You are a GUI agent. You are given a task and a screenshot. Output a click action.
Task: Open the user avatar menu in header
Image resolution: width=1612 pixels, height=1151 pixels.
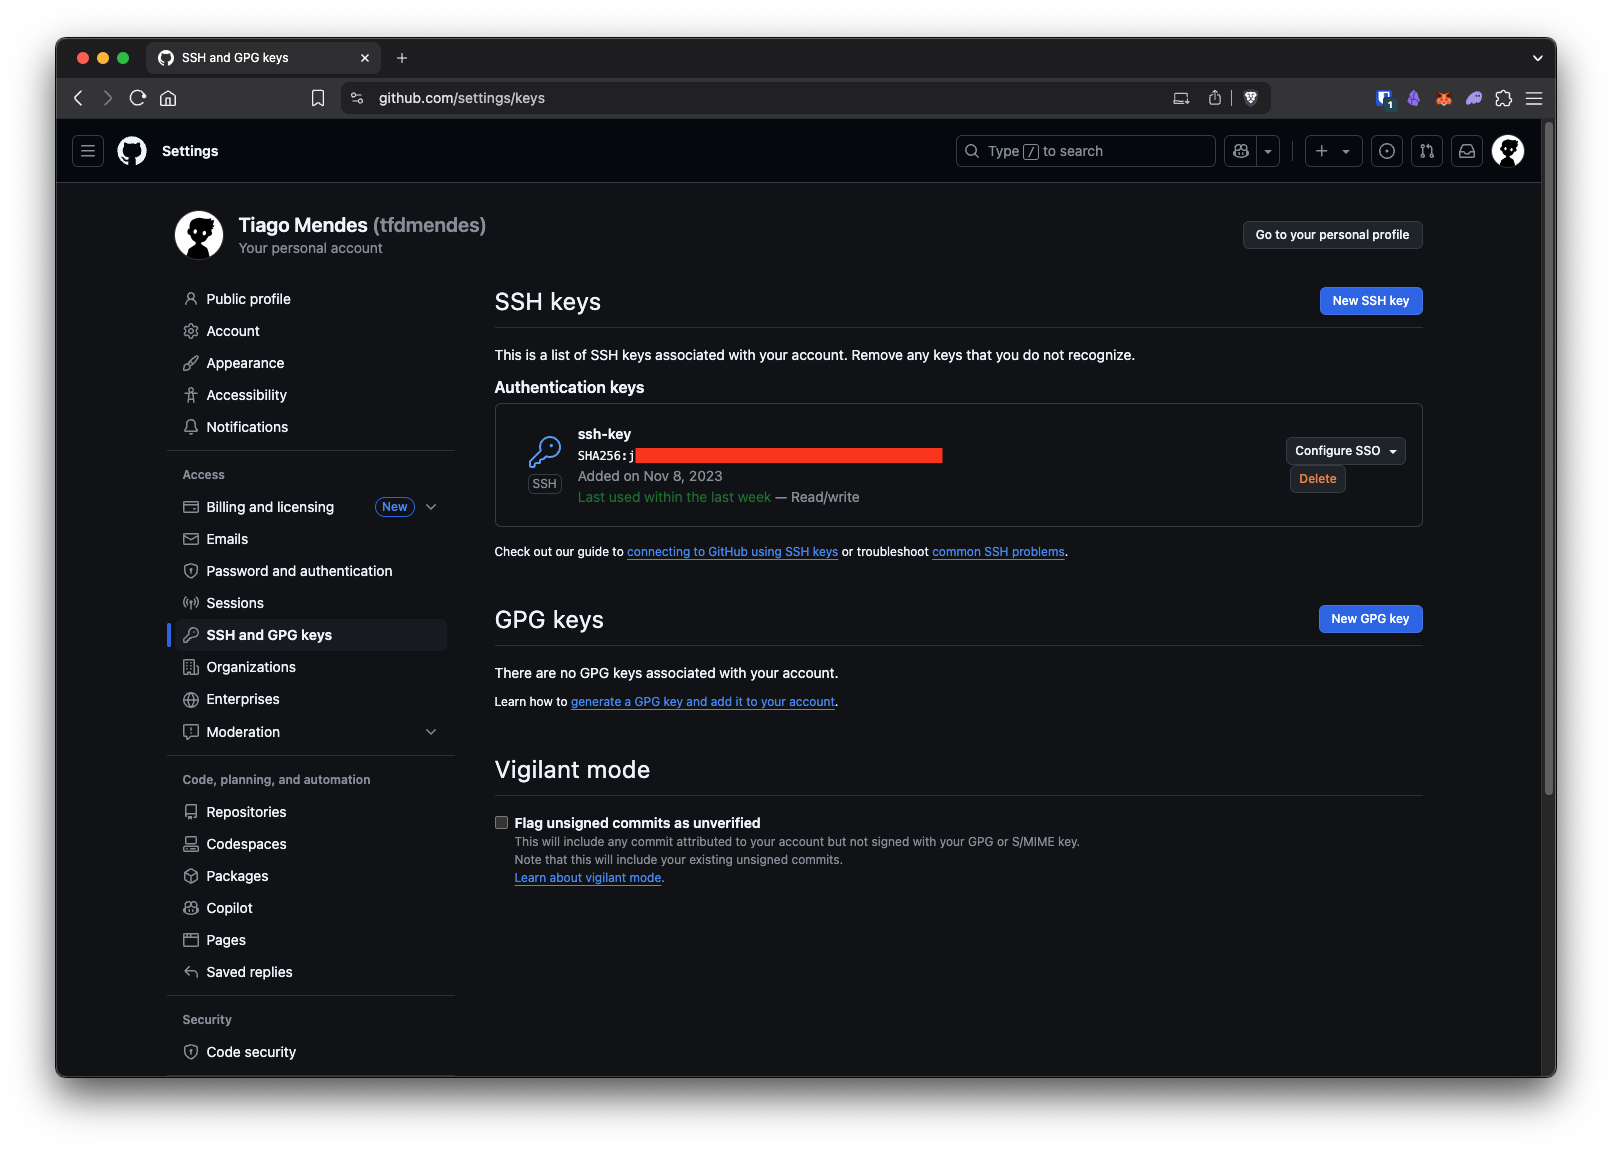coord(1508,151)
